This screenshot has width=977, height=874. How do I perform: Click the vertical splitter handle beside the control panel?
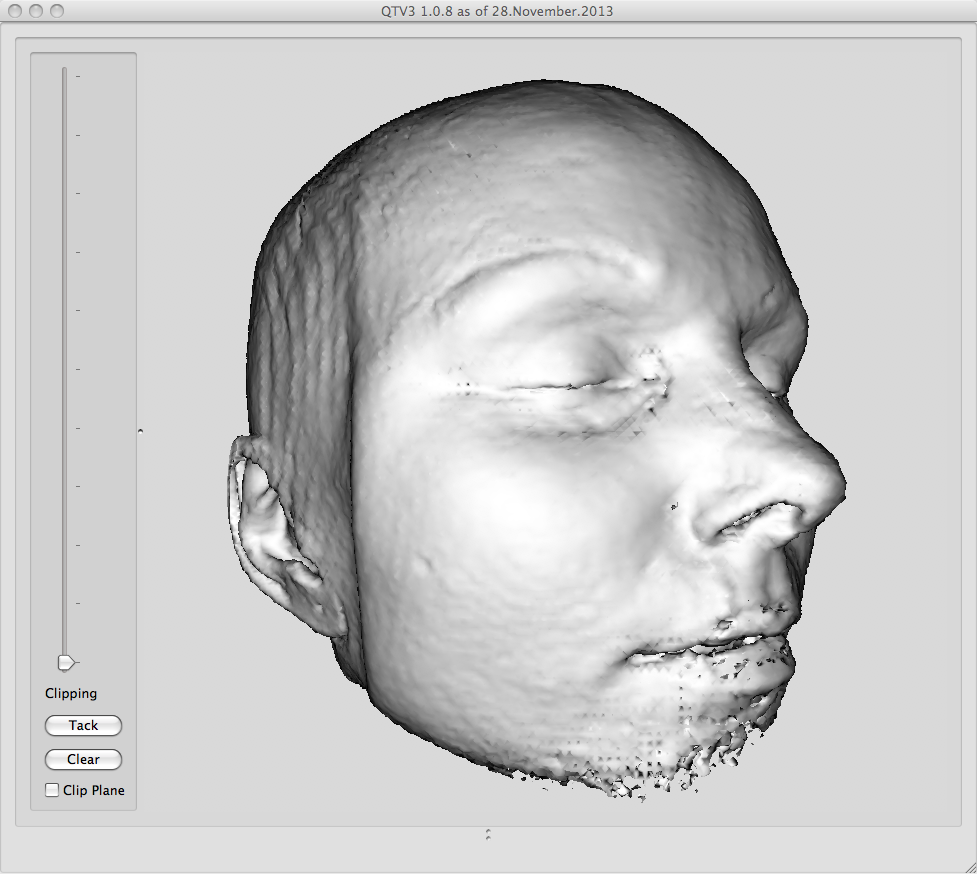click(140, 431)
